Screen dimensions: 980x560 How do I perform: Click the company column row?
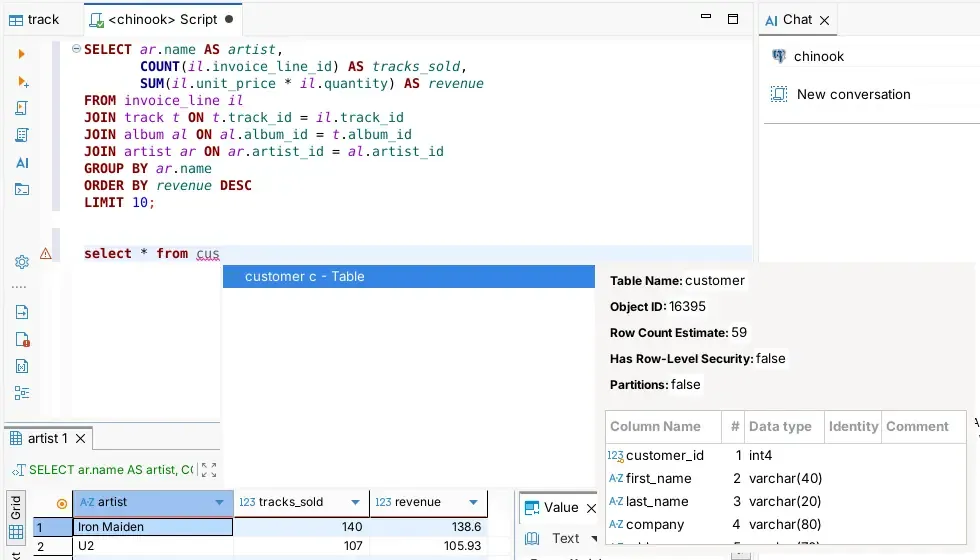[786, 525]
